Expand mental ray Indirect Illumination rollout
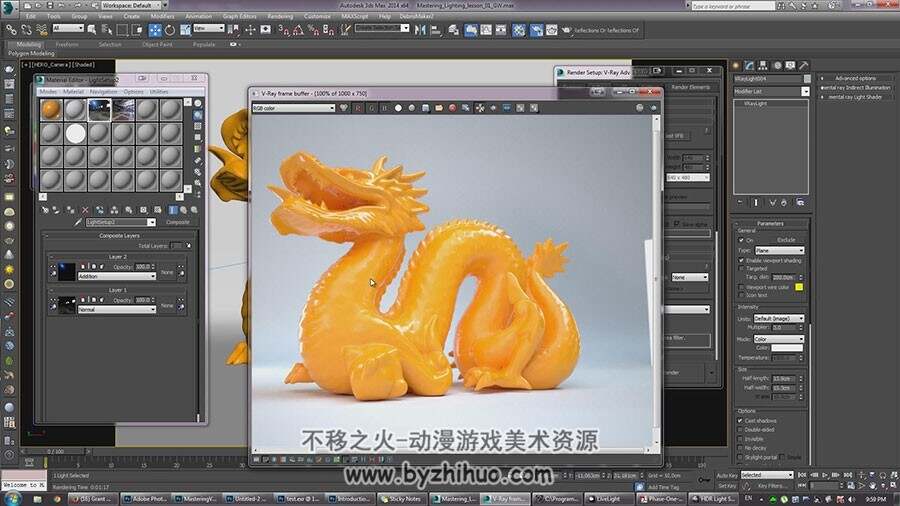This screenshot has width=900, height=506. pos(855,88)
